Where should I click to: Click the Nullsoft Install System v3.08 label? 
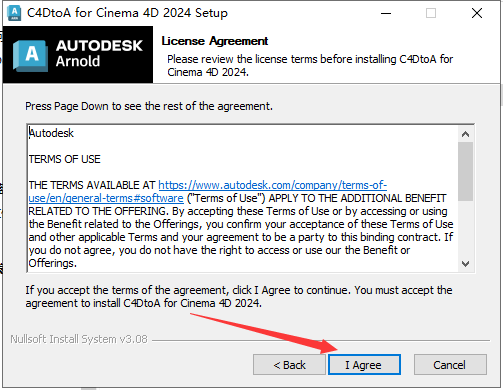(79, 339)
